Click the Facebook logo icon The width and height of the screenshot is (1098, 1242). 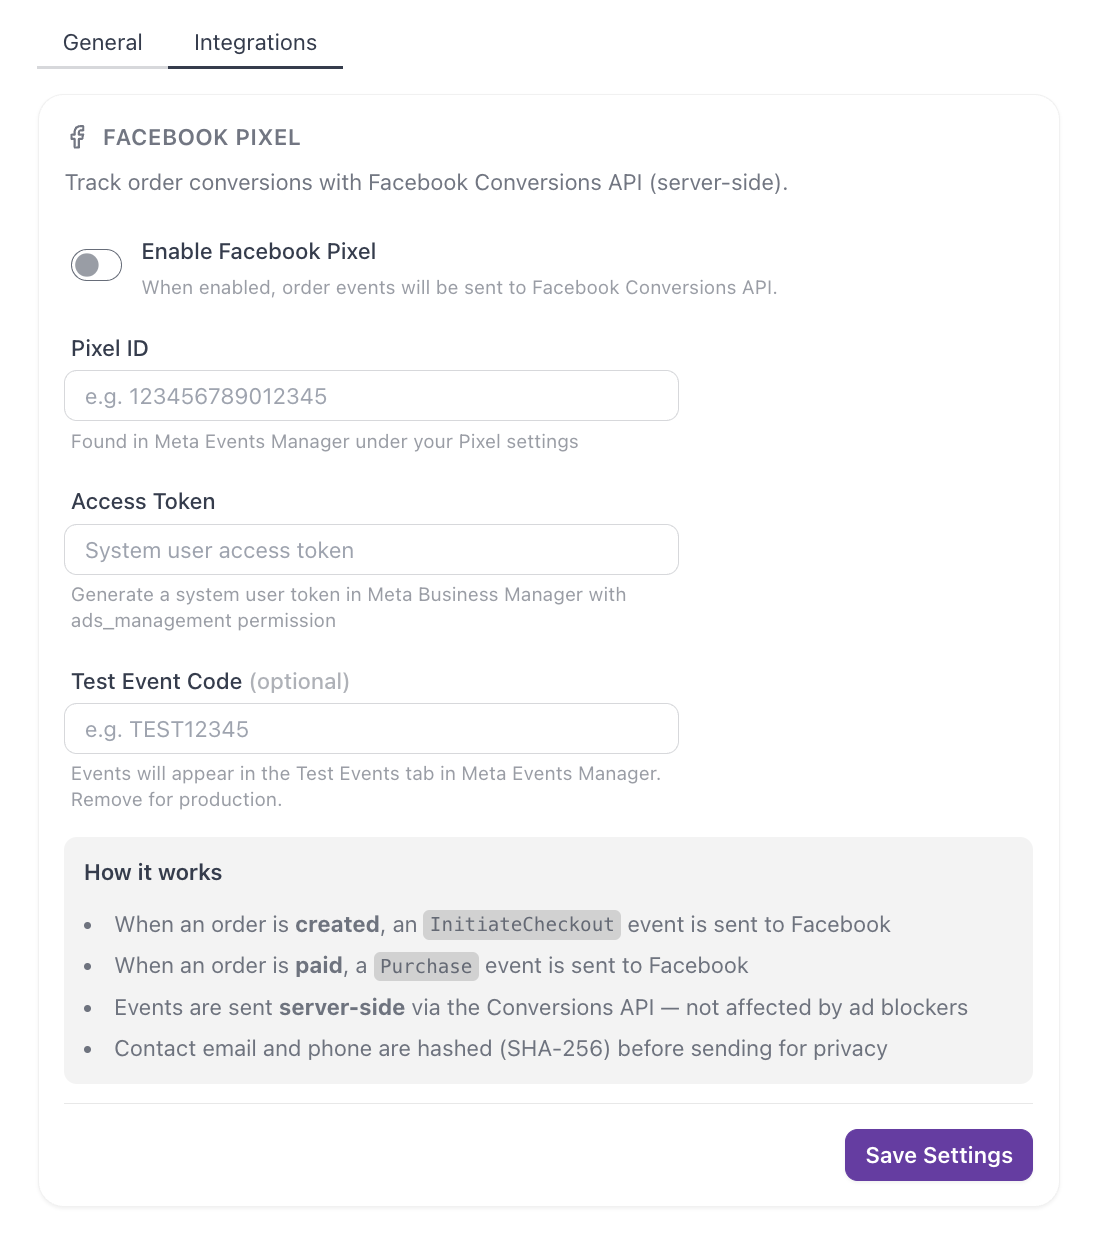pyautogui.click(x=77, y=137)
